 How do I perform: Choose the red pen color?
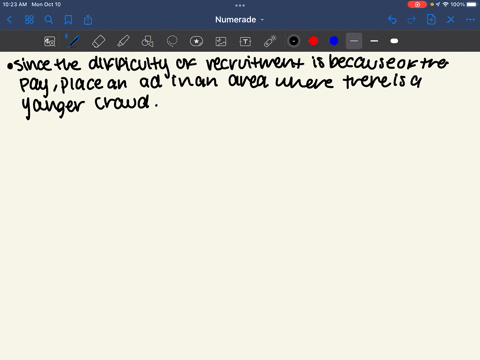tap(314, 41)
